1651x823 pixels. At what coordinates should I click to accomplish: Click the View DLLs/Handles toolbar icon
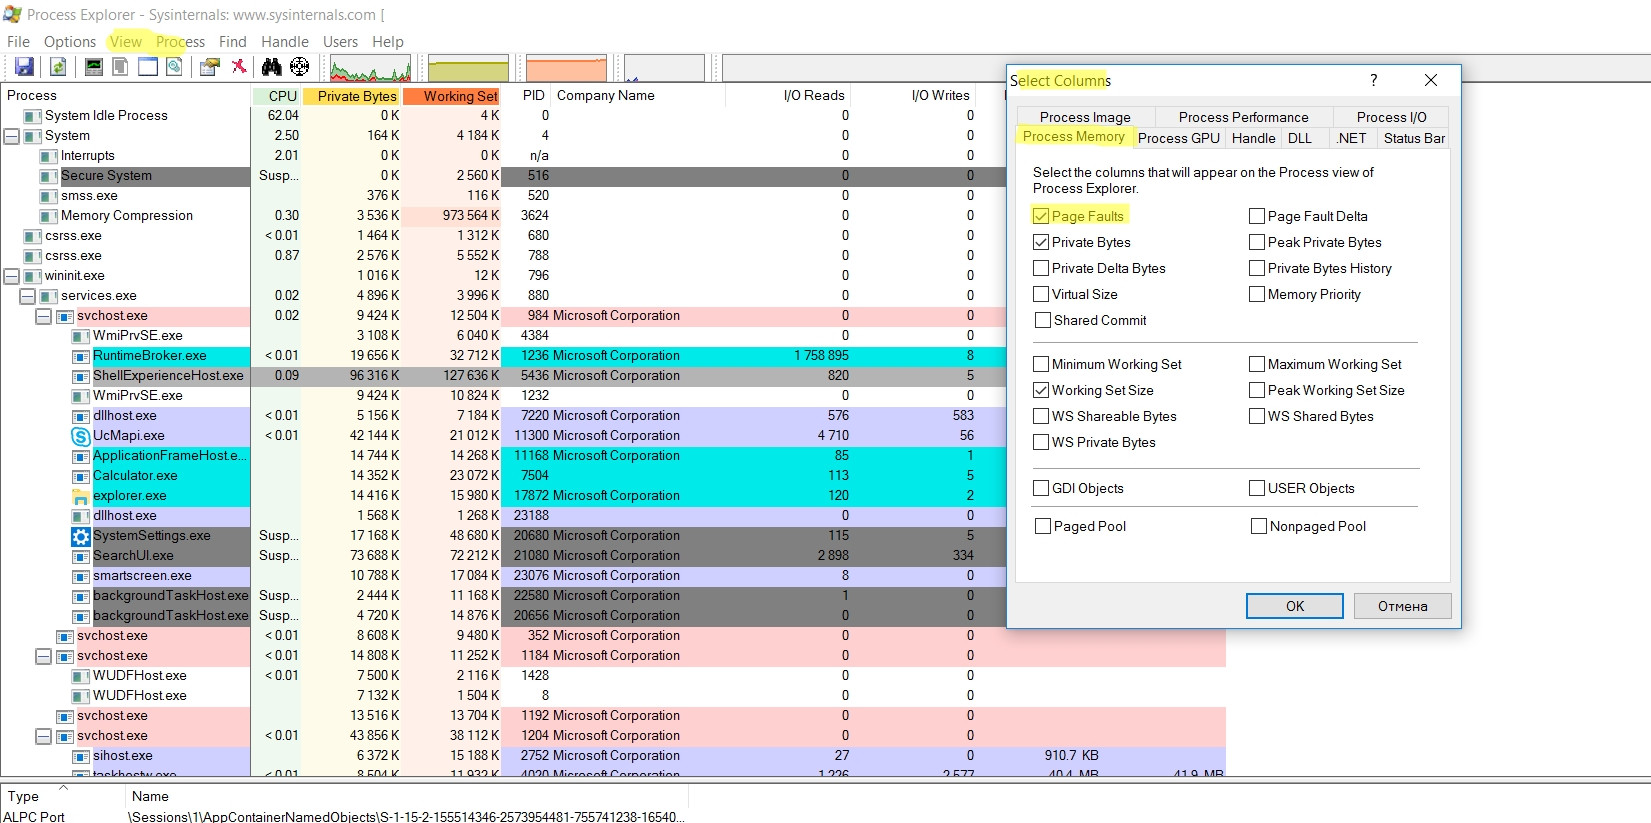[175, 67]
